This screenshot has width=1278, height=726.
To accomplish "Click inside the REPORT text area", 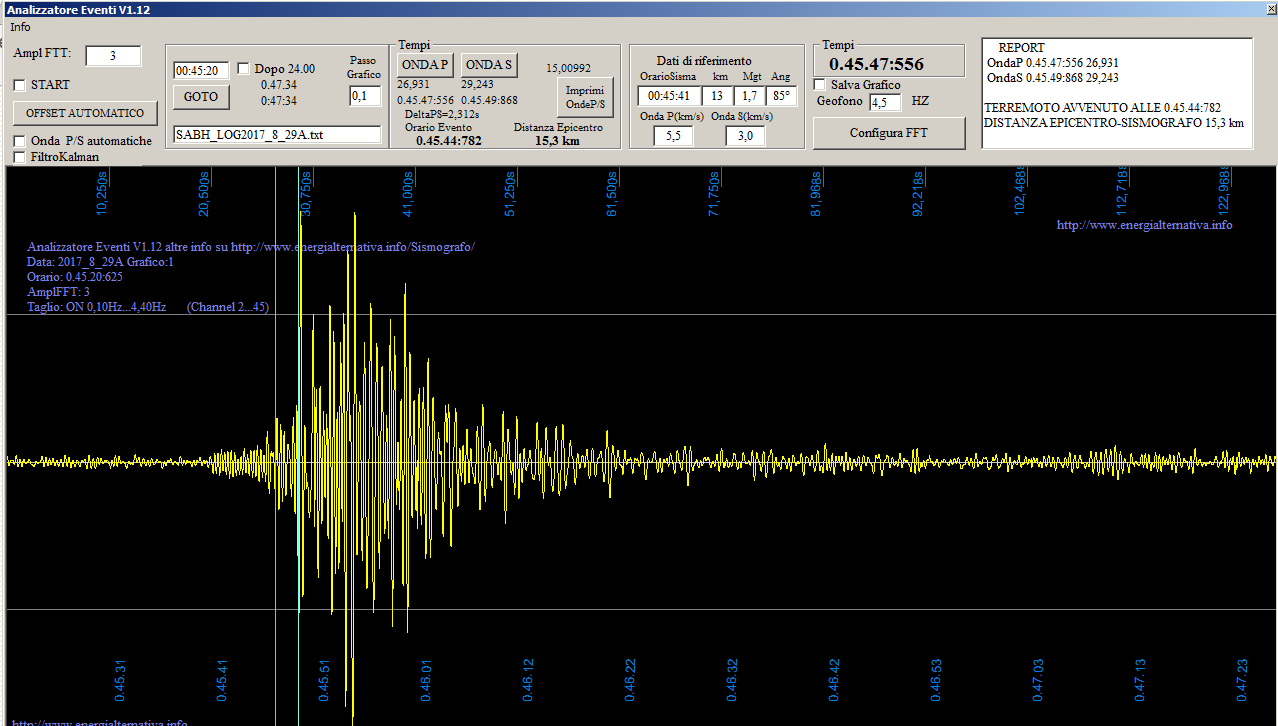I will [x=1116, y=93].
